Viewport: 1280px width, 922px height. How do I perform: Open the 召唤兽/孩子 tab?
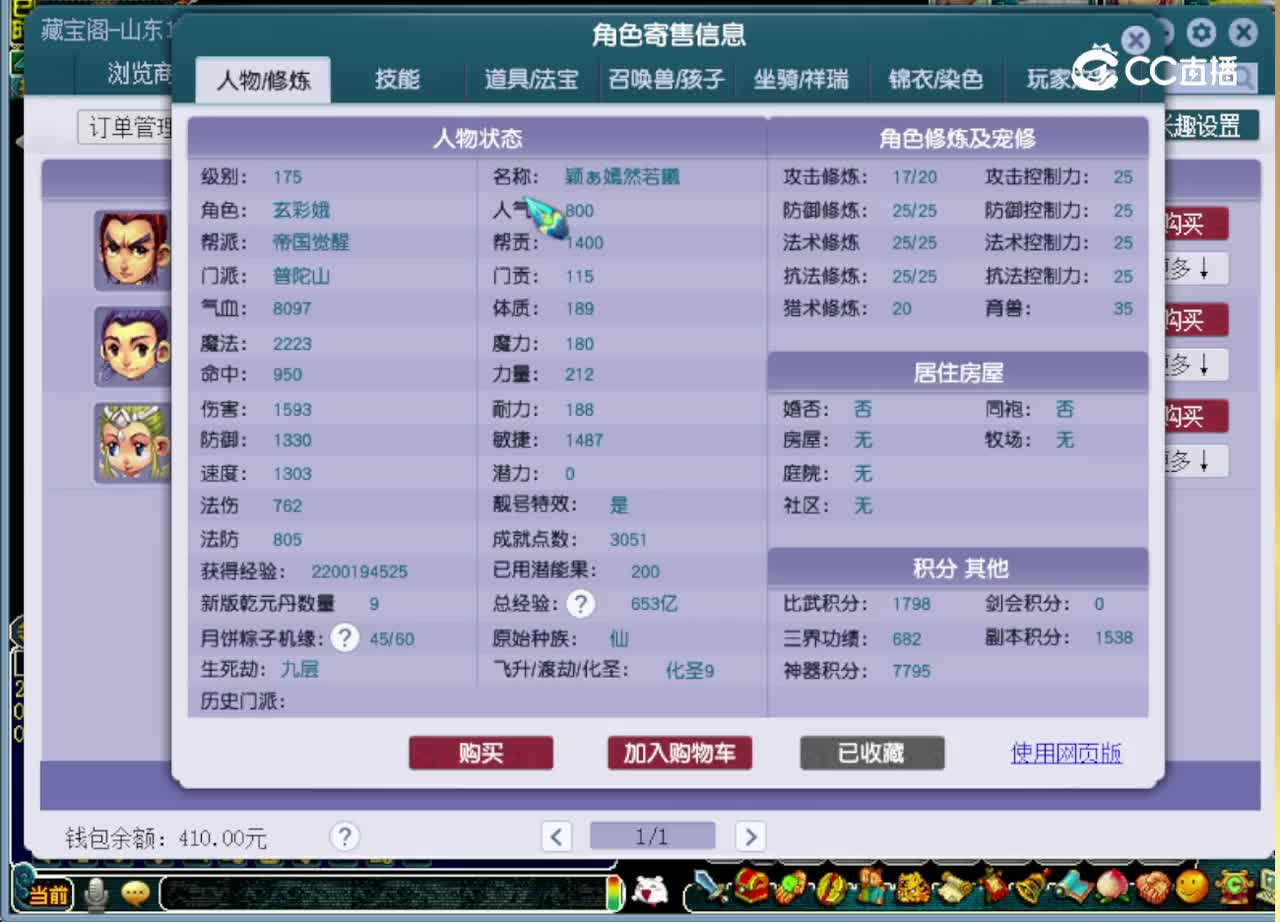point(666,80)
